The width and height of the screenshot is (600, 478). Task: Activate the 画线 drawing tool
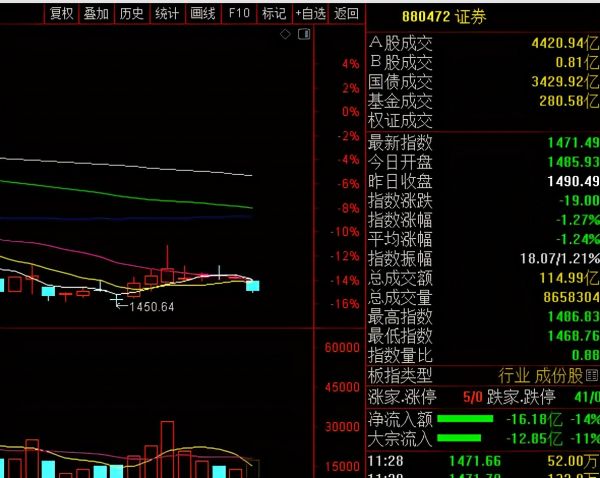tap(203, 13)
